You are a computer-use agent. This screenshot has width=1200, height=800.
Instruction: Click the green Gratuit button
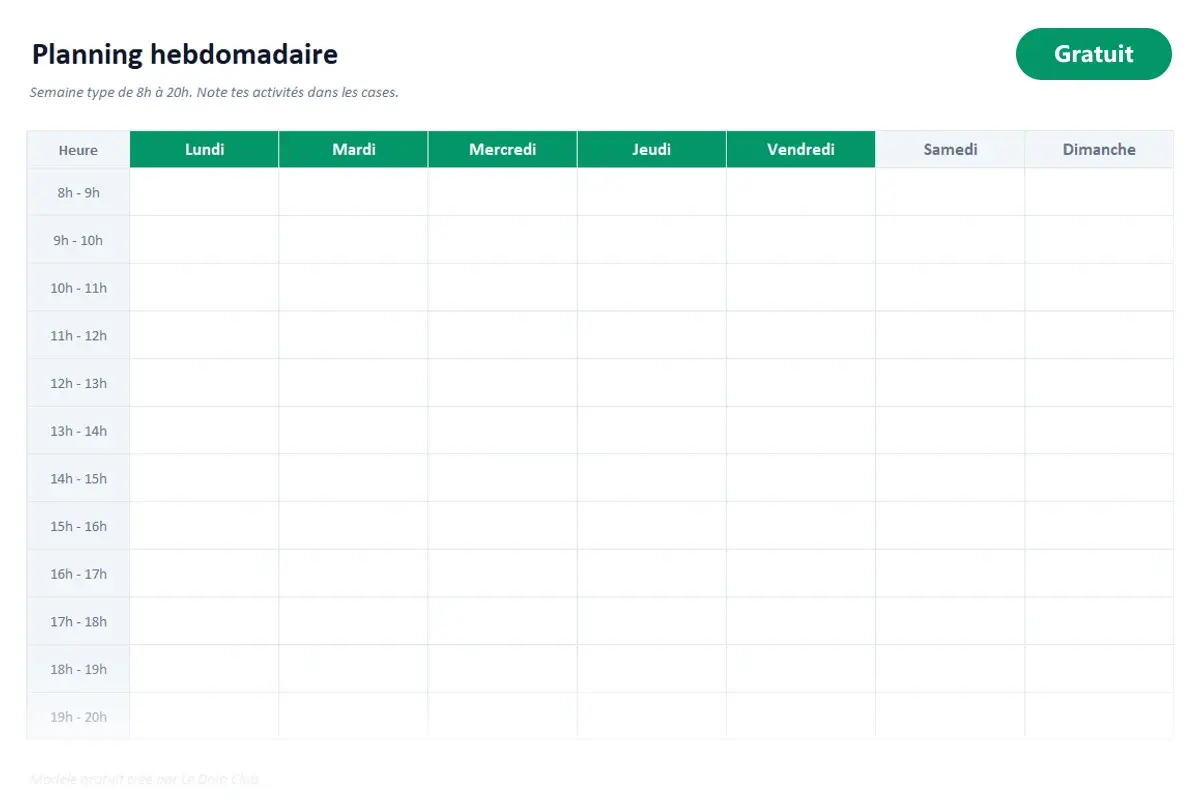coord(1093,54)
